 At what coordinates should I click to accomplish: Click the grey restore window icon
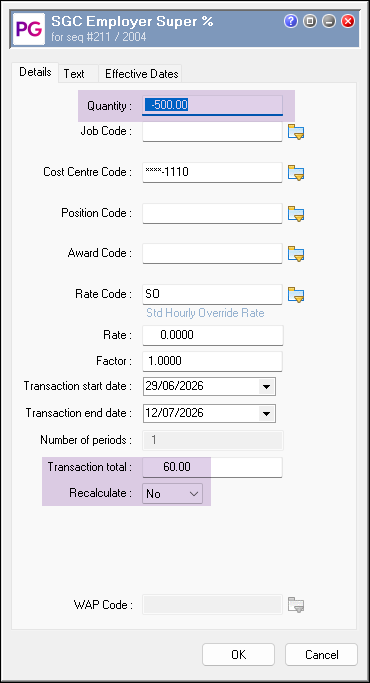[310, 21]
